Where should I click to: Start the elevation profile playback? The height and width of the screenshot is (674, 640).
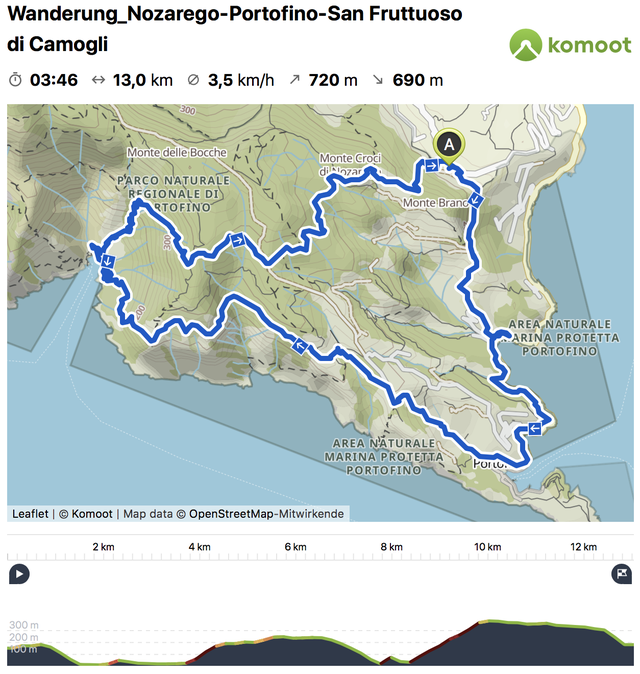(19, 574)
